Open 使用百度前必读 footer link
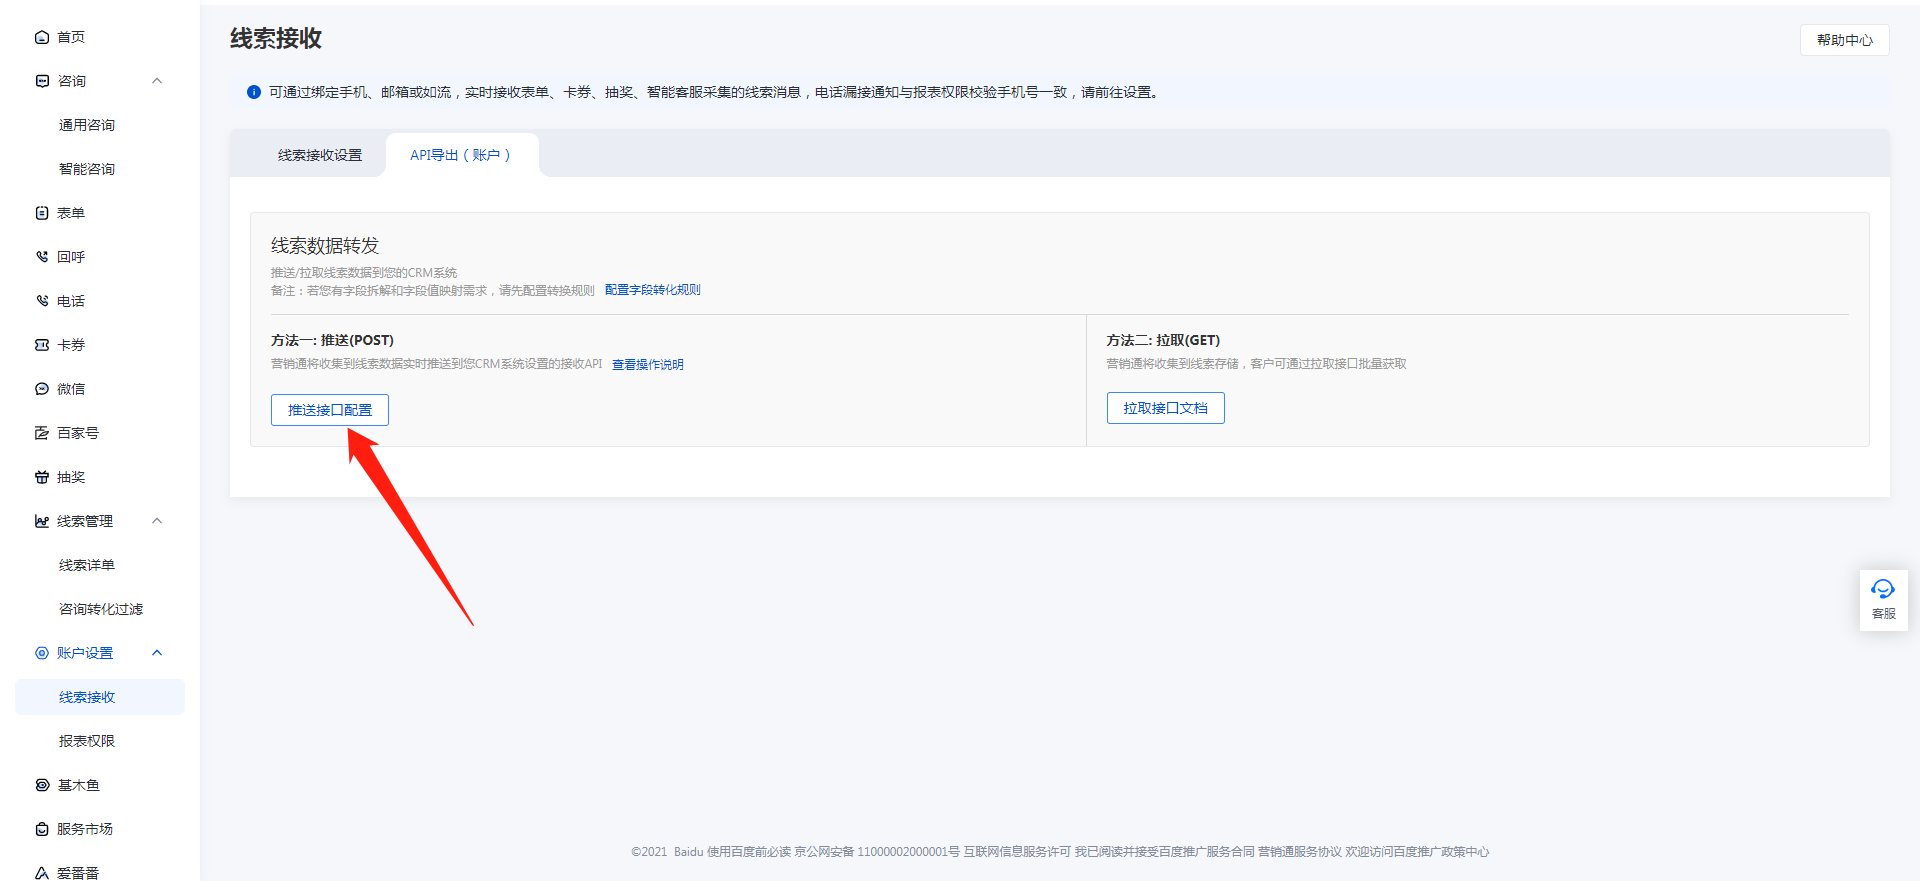This screenshot has width=1920, height=881. 749,852
